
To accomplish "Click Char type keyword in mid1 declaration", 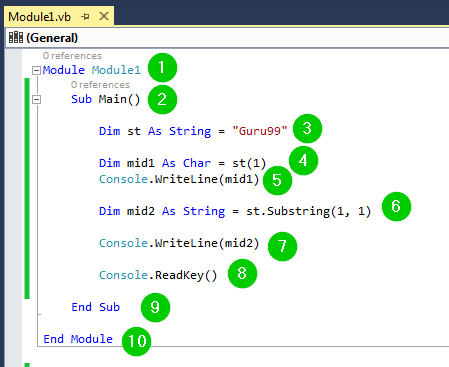I will coord(197,163).
